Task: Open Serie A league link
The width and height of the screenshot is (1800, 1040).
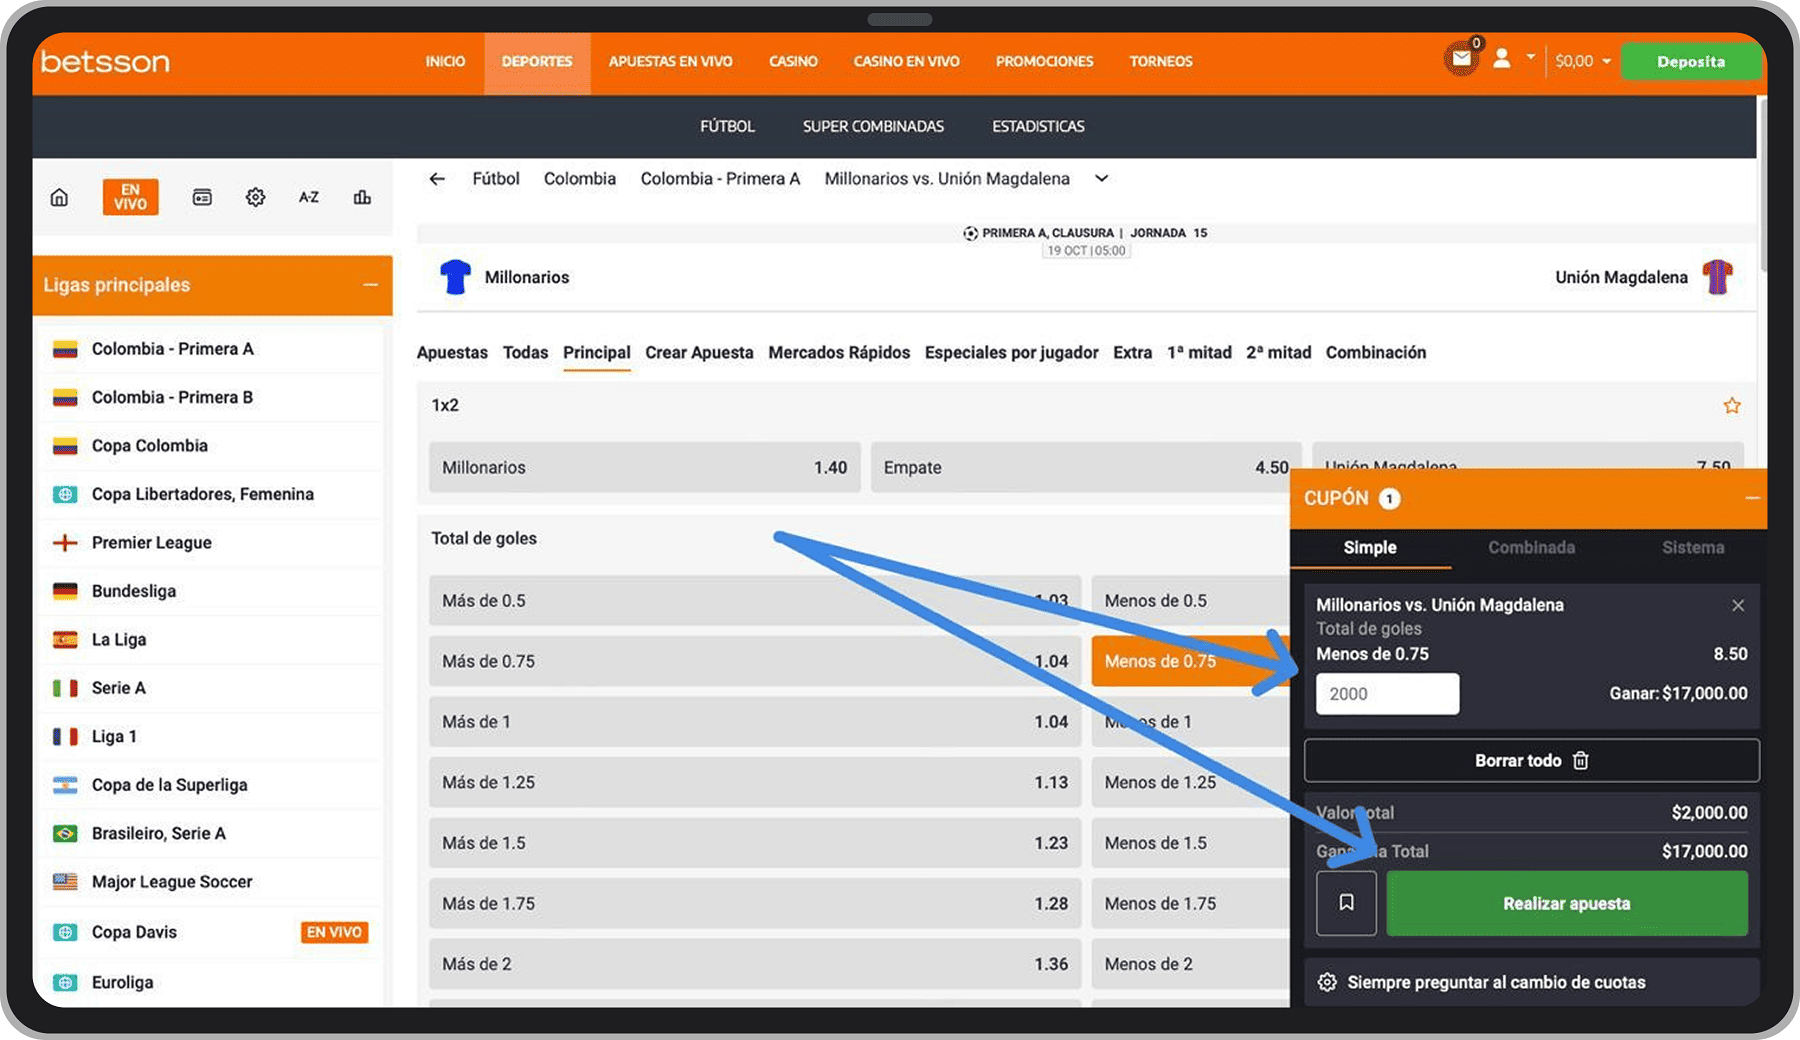Action: [x=119, y=688]
